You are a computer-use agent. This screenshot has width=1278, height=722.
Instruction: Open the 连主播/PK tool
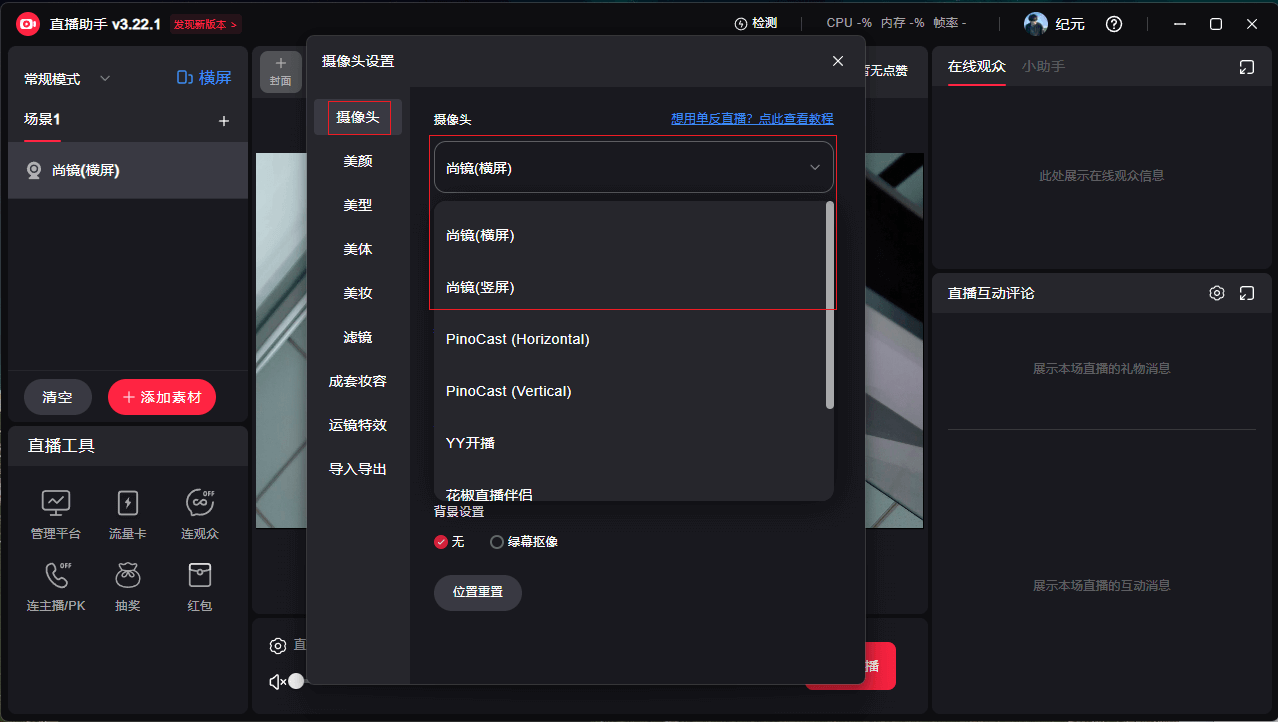coord(56,587)
